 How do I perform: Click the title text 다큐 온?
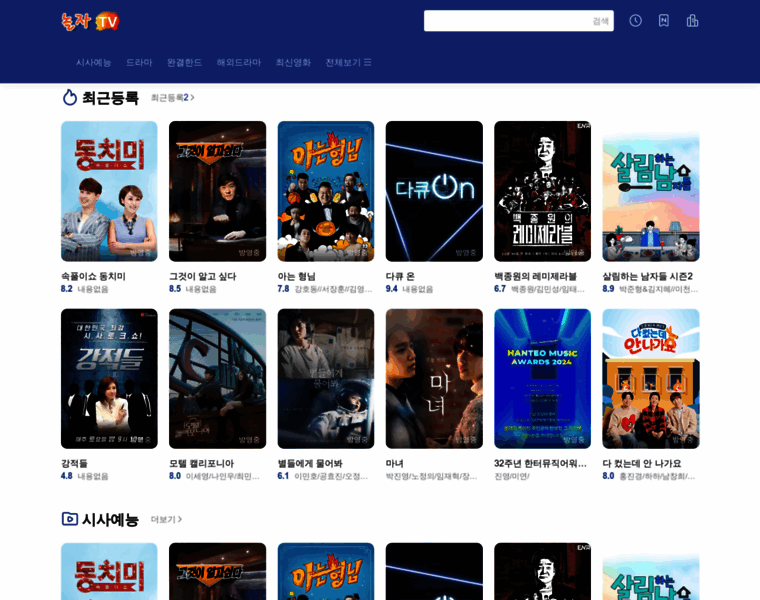[400, 276]
